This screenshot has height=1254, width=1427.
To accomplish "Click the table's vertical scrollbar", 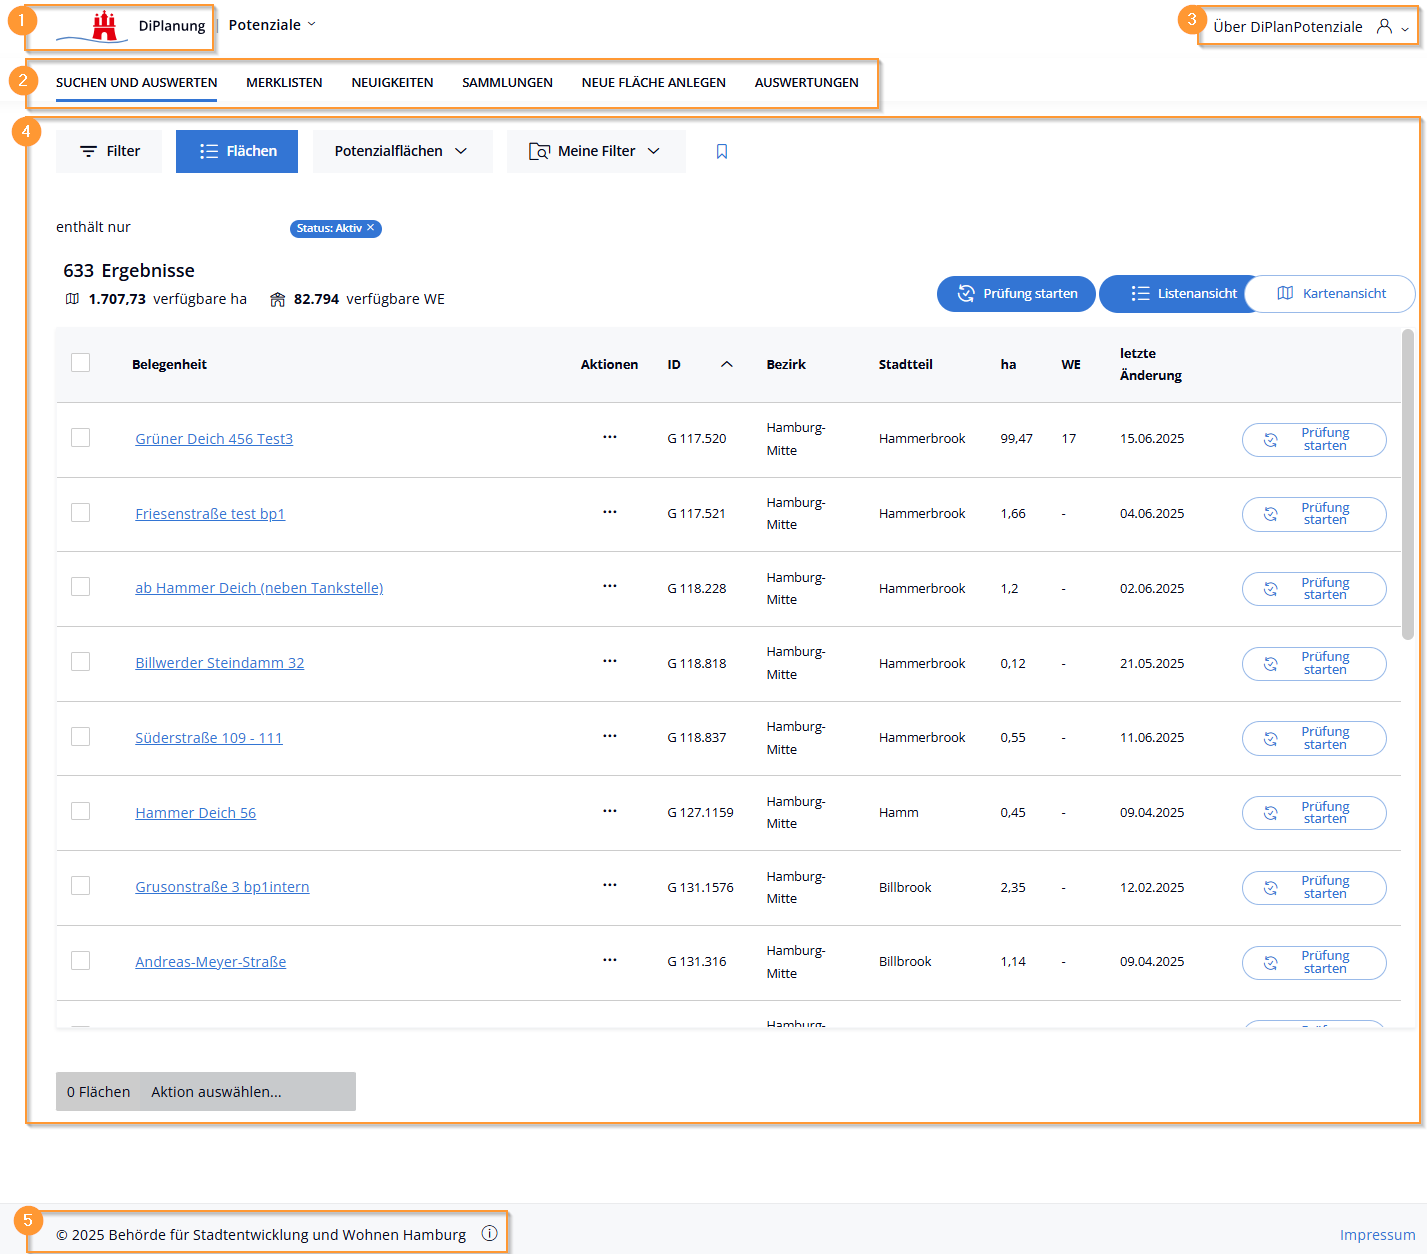I will pyautogui.click(x=1408, y=485).
